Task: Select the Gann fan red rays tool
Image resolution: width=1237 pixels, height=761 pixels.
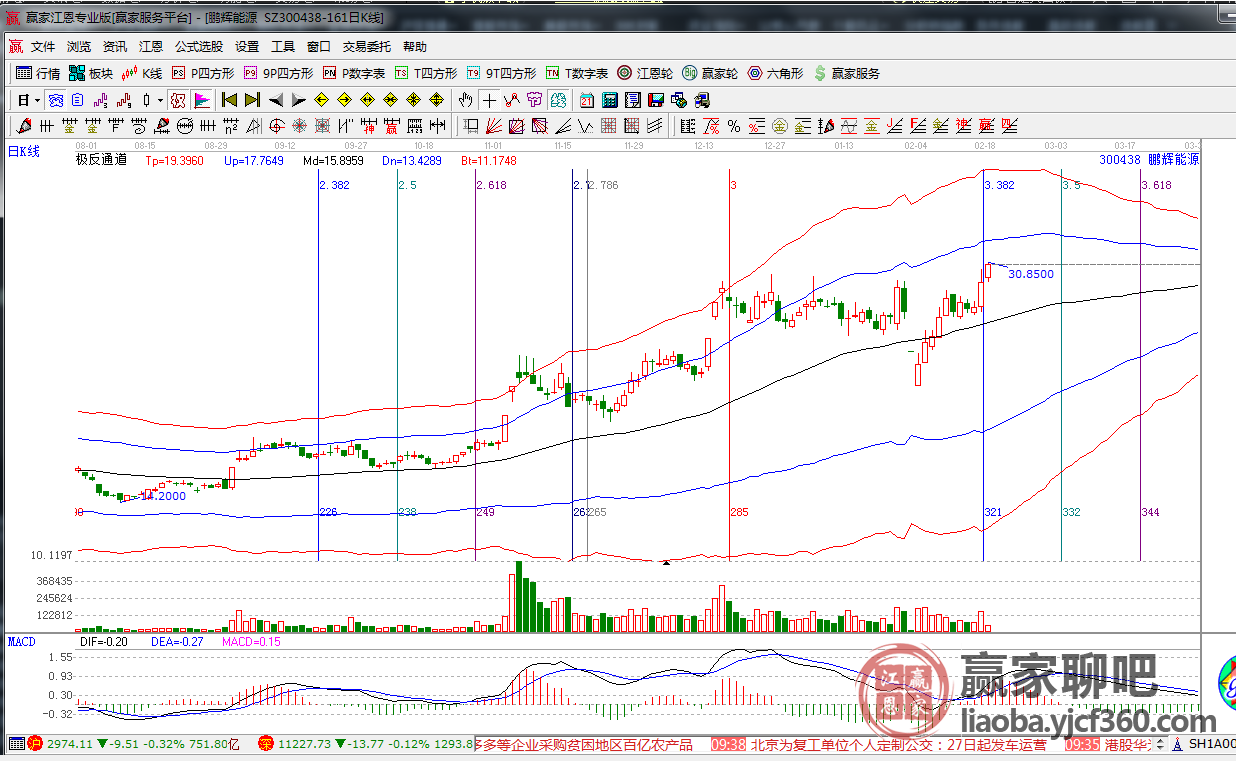Action: tap(493, 126)
